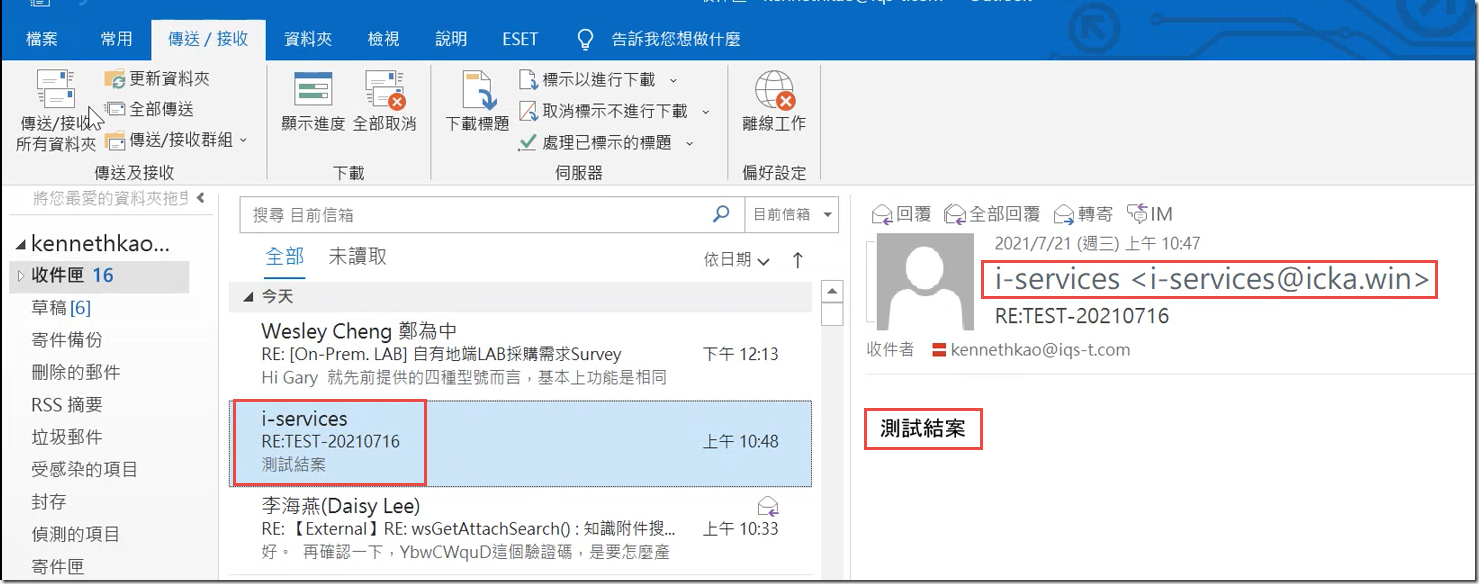The height and width of the screenshot is (584, 1479).
Task: Click Send/Receive All Folders icon
Action: [x=55, y=90]
